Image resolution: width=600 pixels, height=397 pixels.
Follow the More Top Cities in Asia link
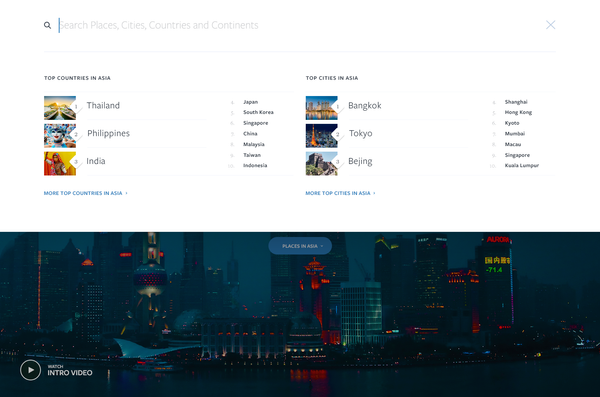pos(340,193)
